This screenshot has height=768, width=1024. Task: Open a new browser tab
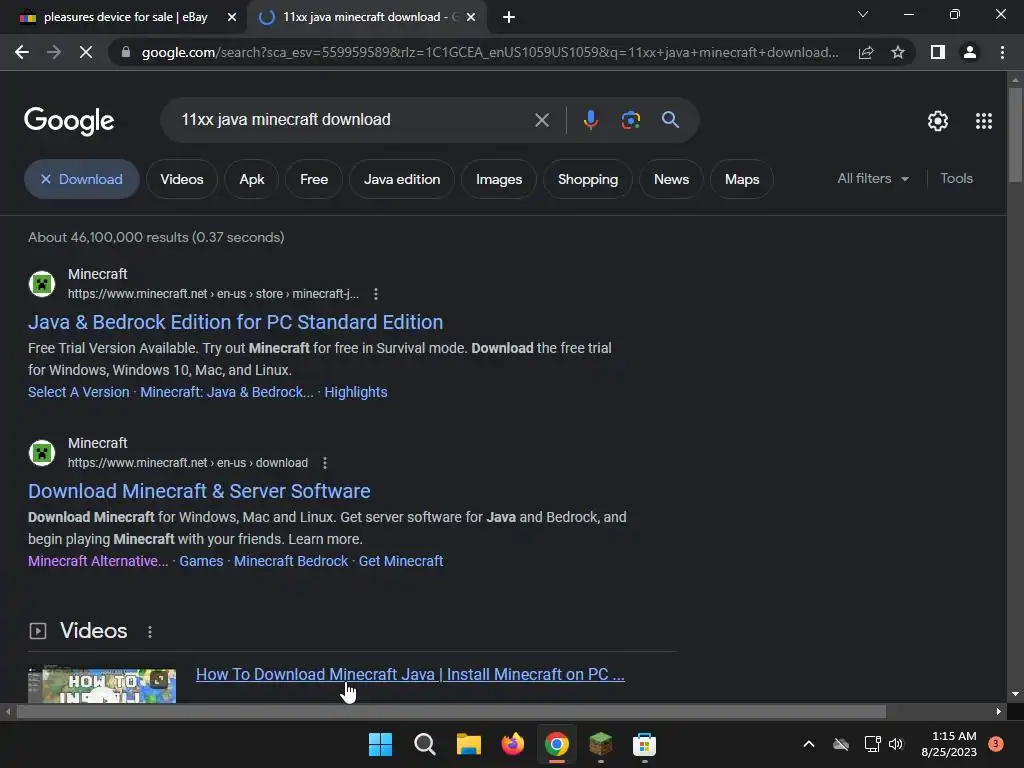509,18
